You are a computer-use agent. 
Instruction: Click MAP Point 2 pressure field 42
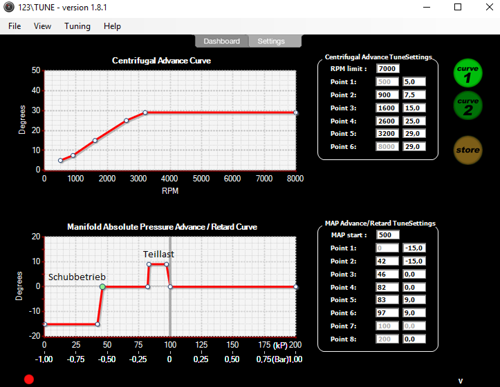coord(387,261)
